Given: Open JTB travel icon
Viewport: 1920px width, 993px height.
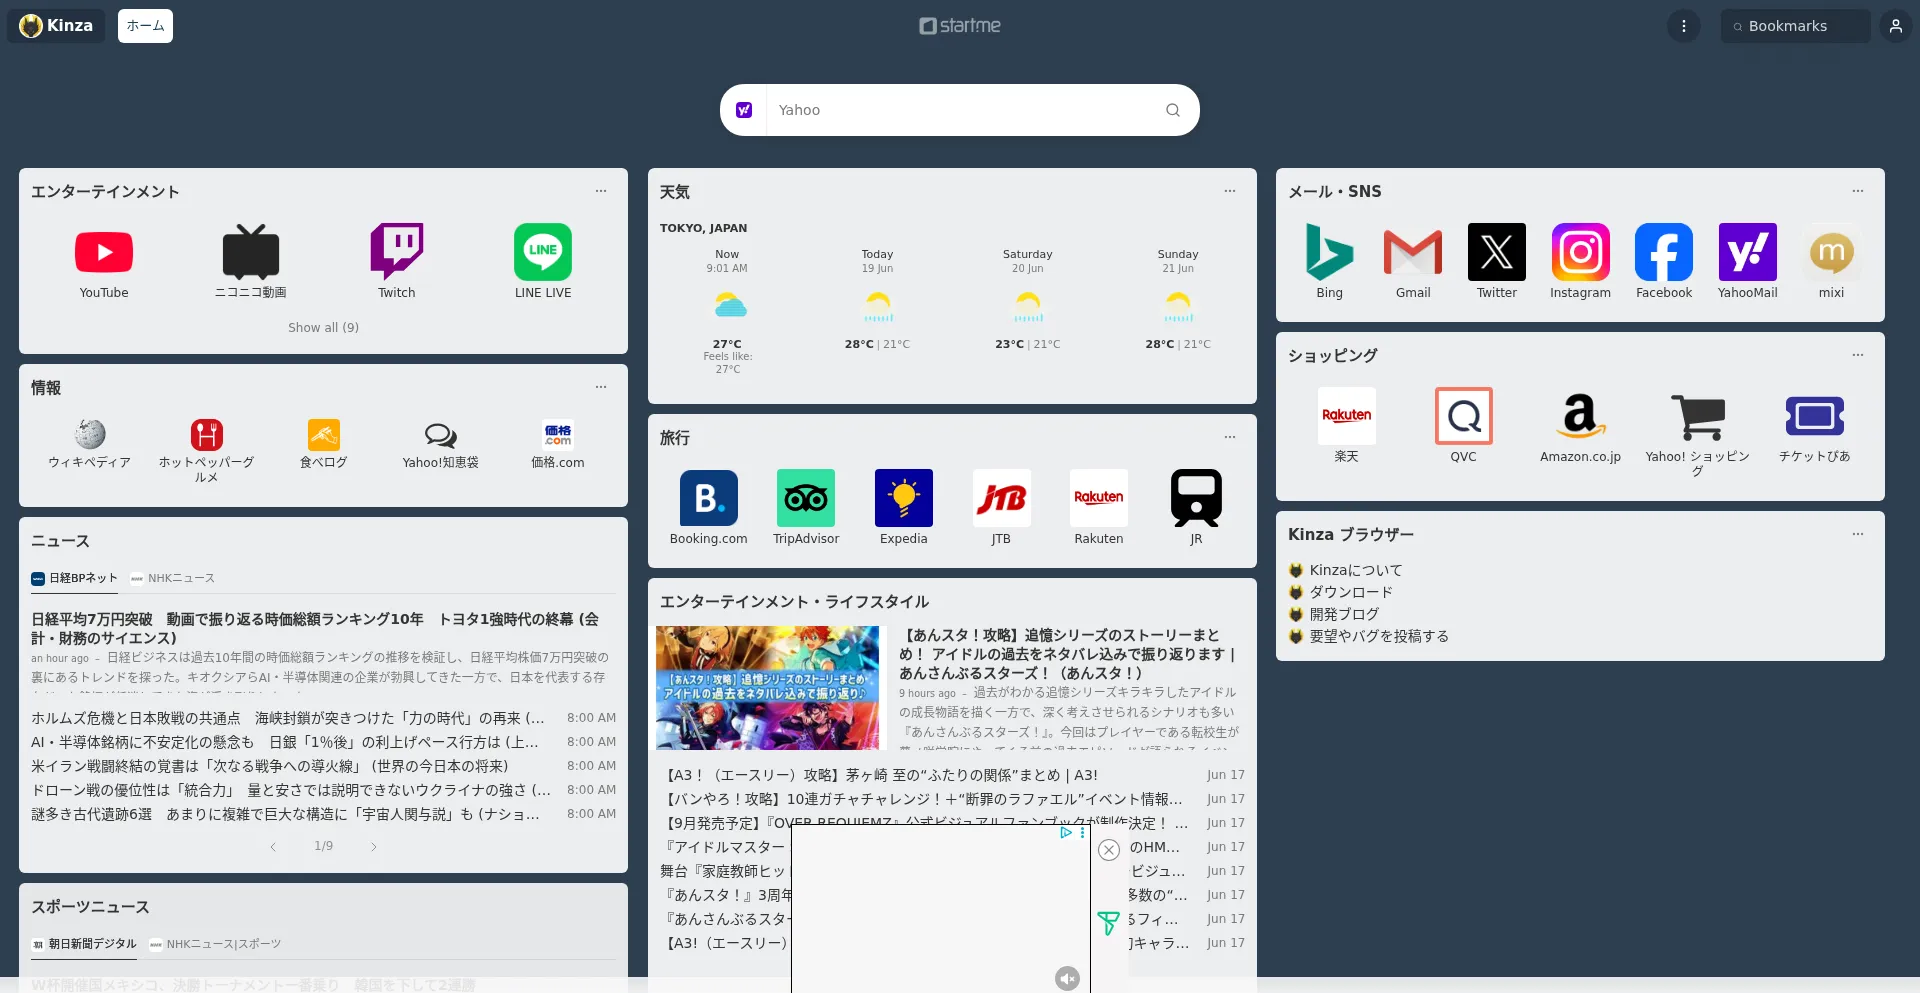Looking at the screenshot, I should (x=1001, y=498).
